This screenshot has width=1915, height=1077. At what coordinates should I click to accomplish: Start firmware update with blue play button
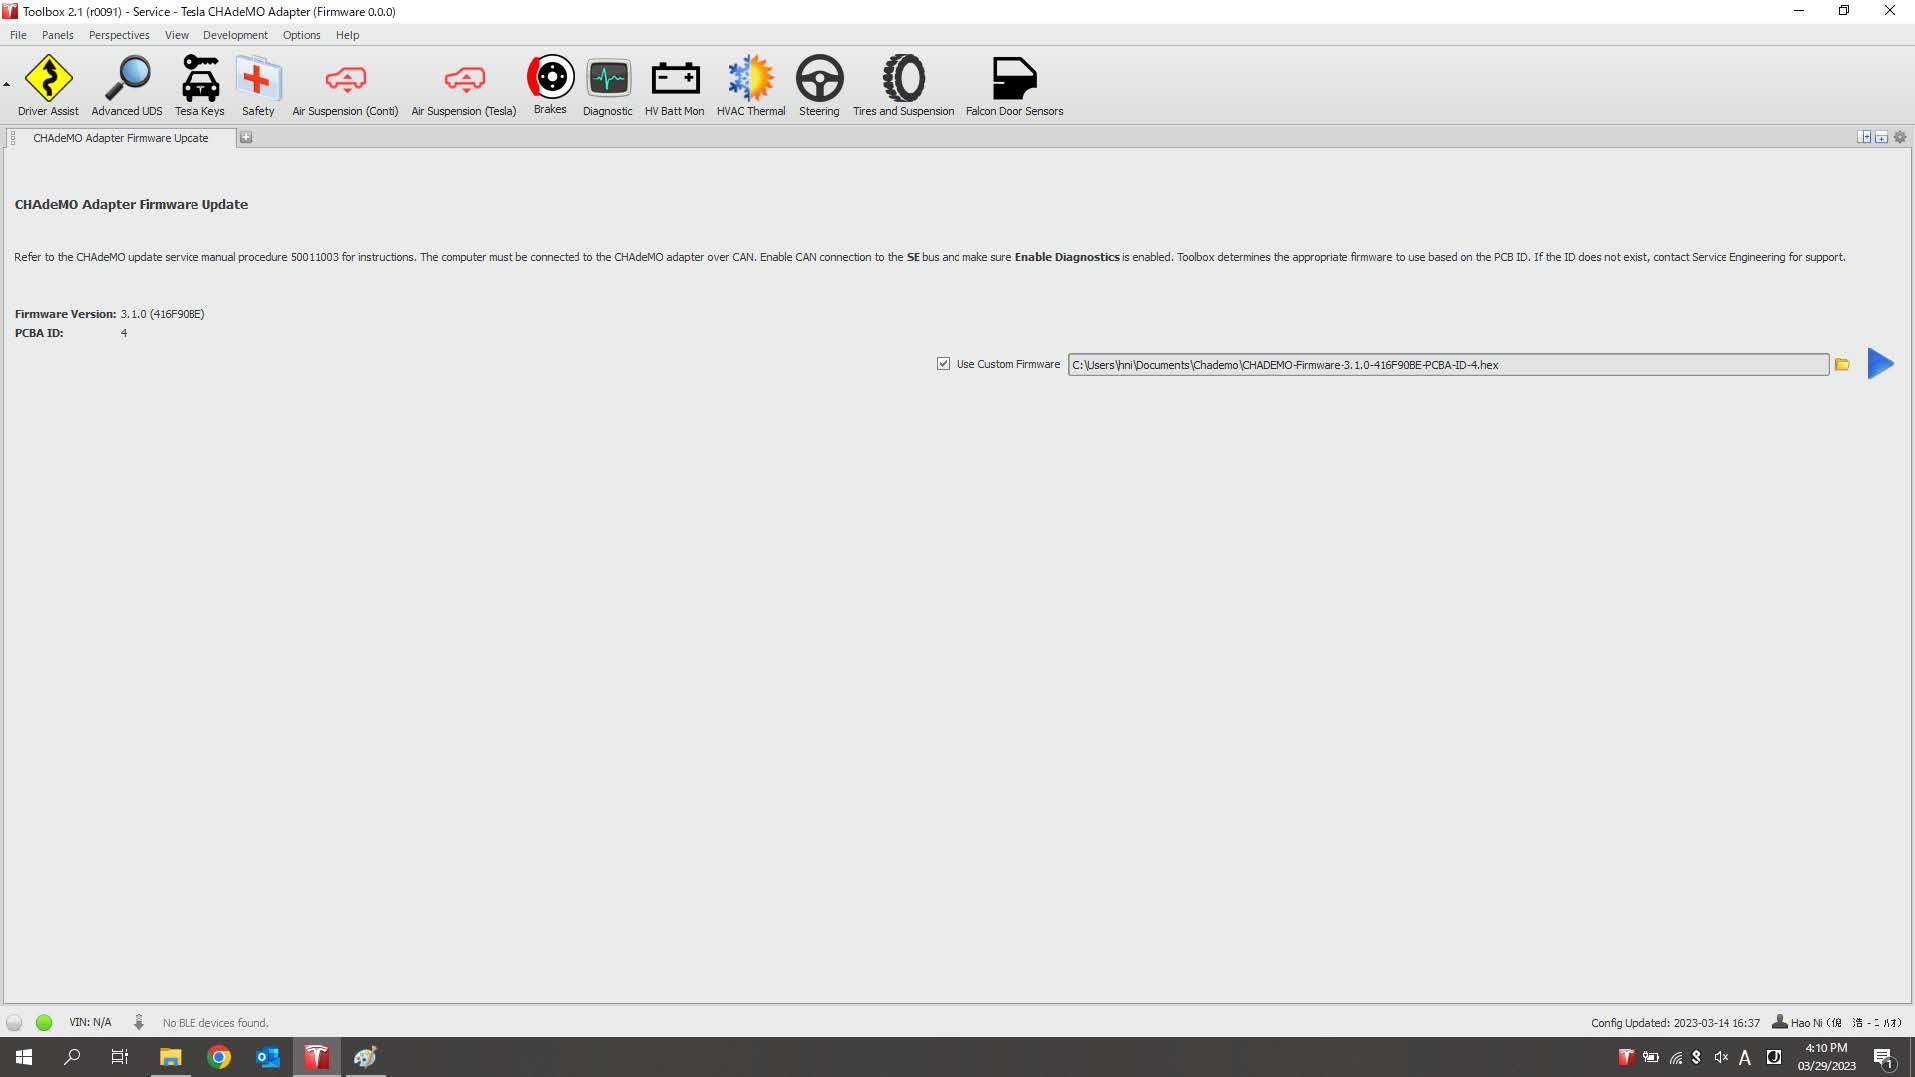point(1880,364)
